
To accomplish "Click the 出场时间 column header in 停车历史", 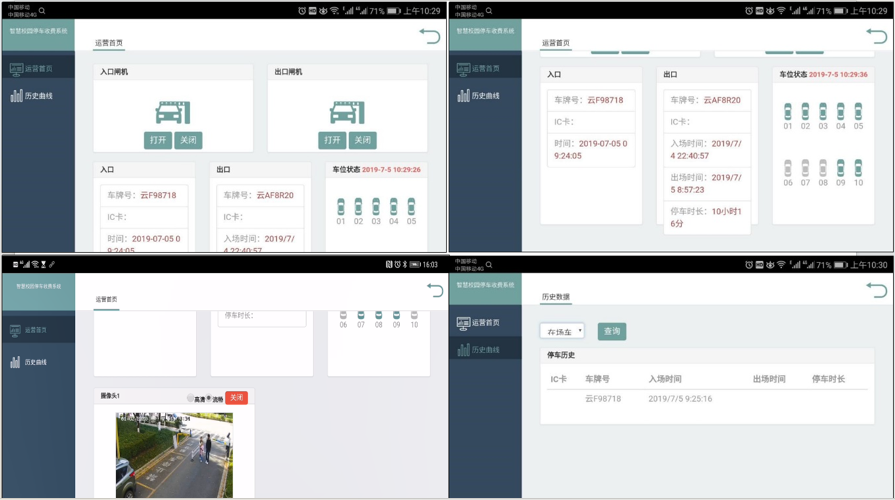I will click(769, 379).
